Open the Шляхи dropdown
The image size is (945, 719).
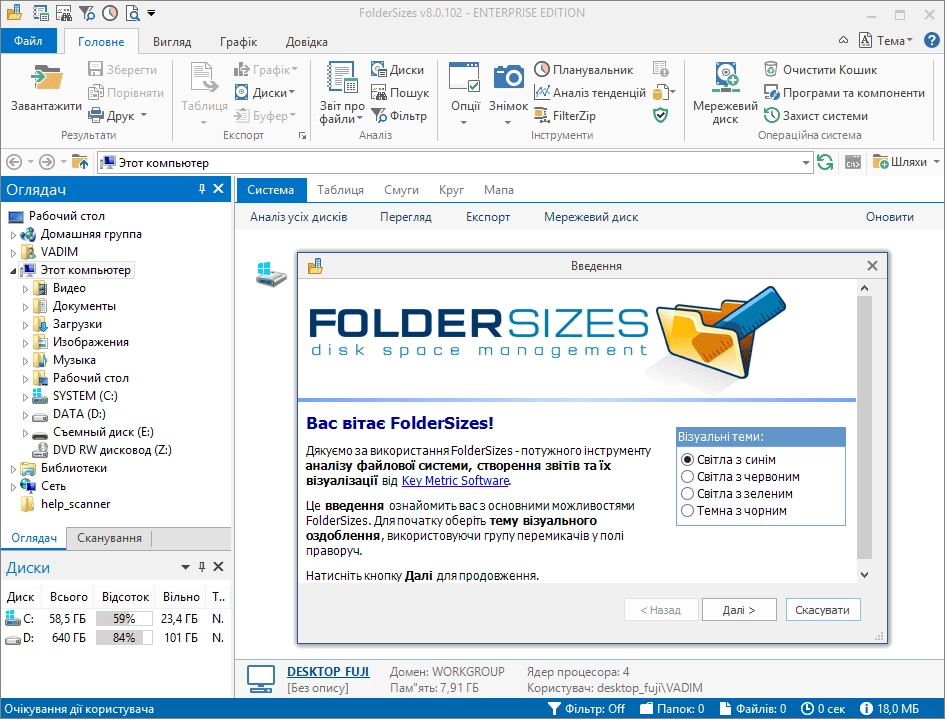click(x=905, y=162)
